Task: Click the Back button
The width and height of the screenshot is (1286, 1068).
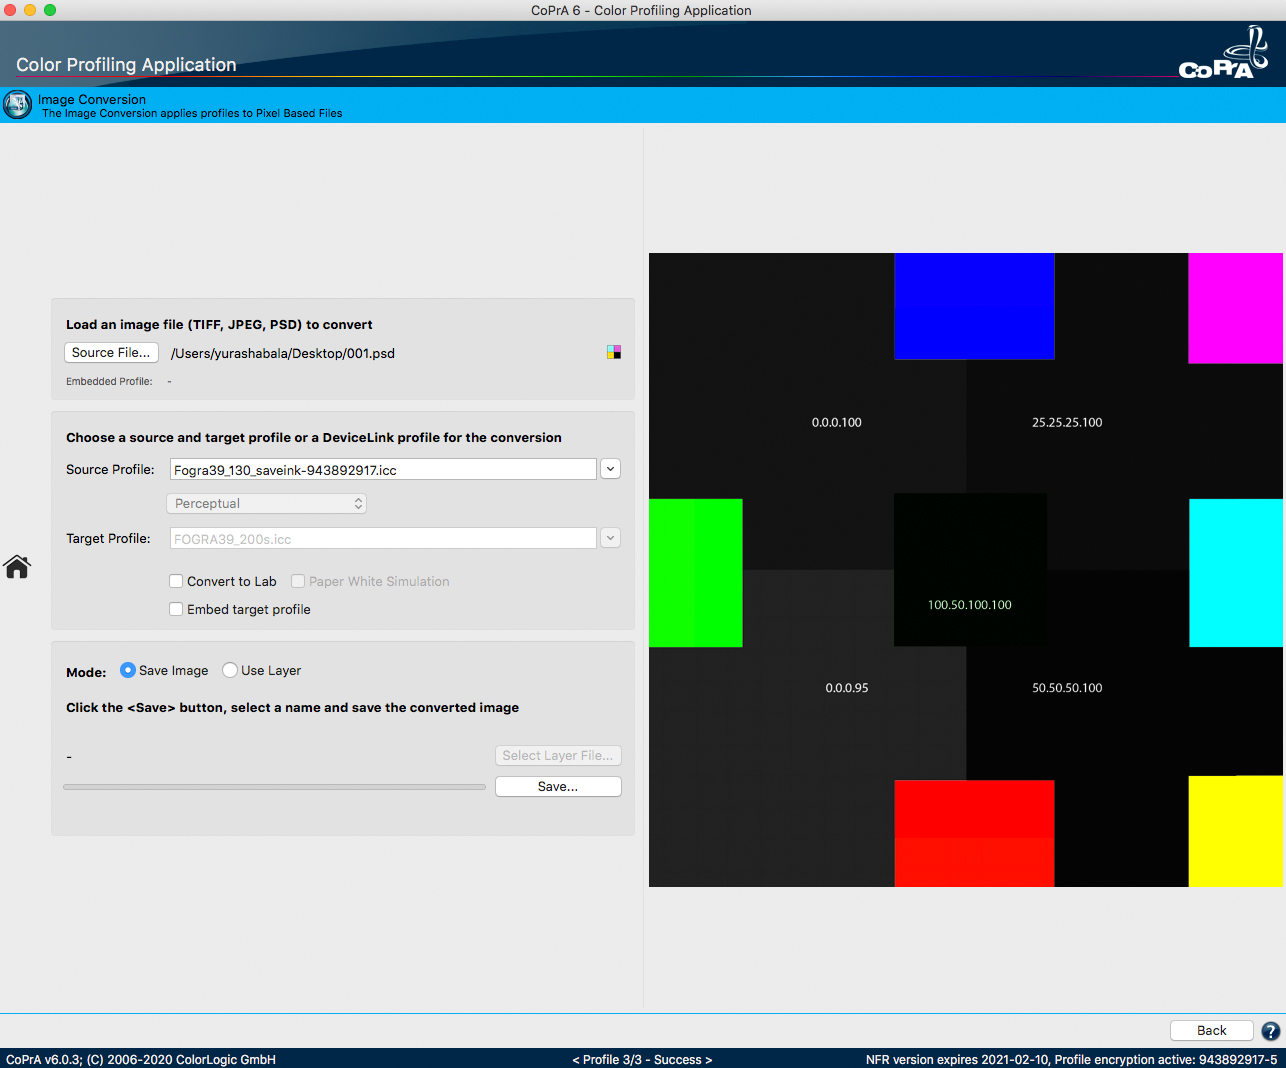Action: tap(1212, 1031)
